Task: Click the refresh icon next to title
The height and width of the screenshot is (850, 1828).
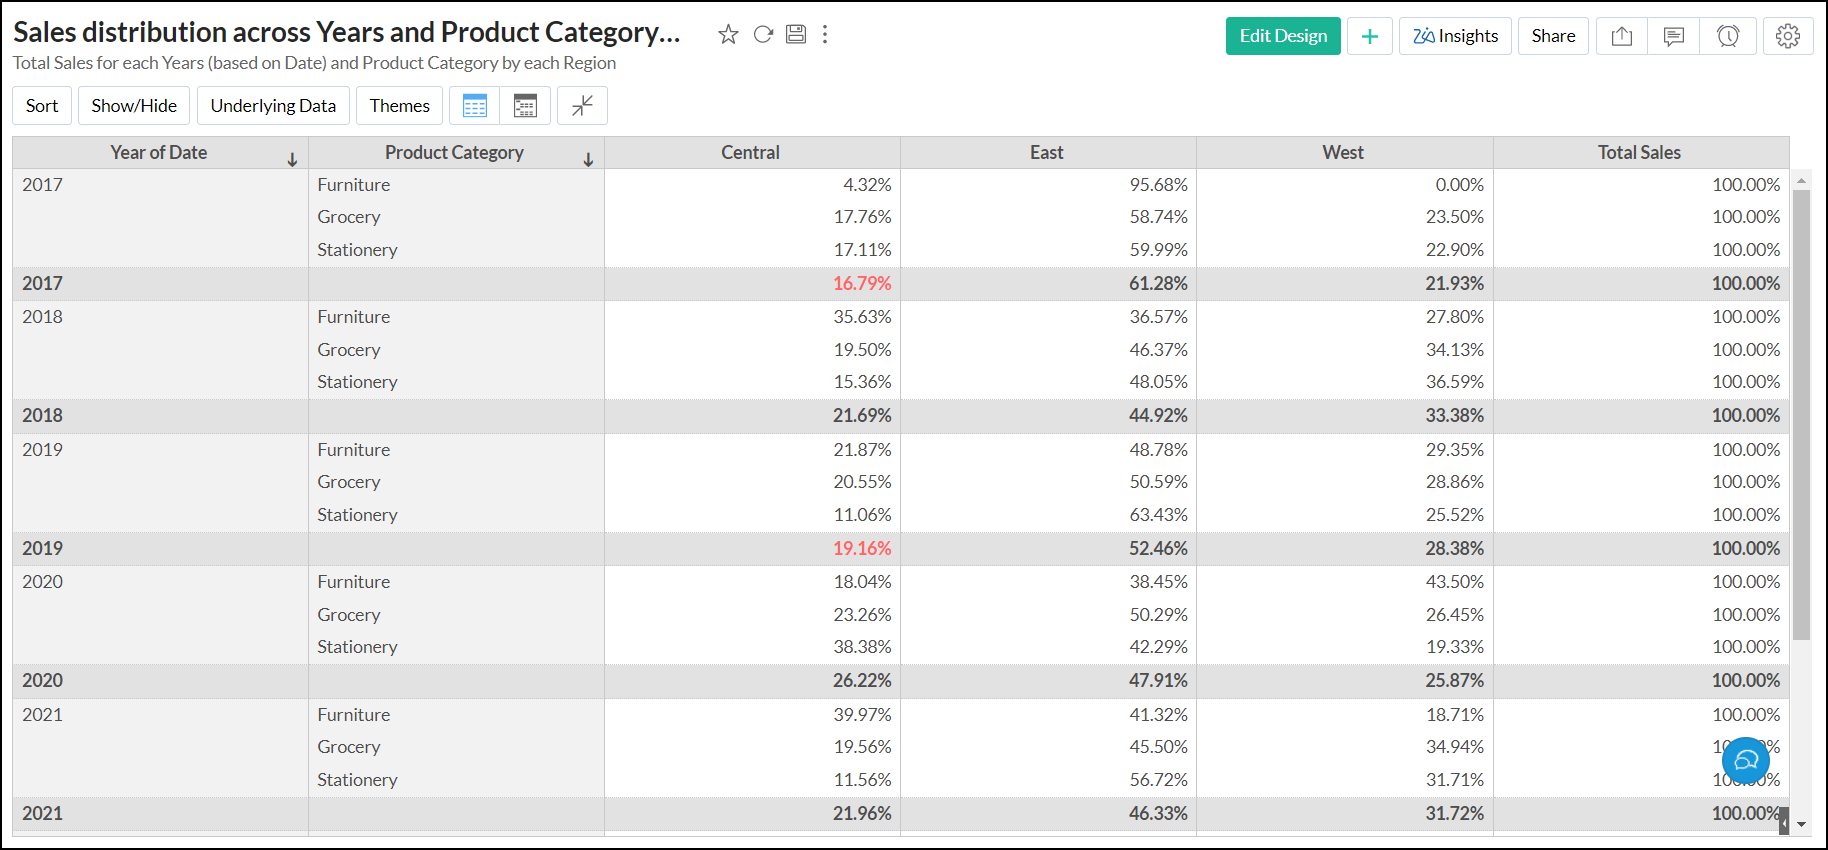Action: click(763, 35)
